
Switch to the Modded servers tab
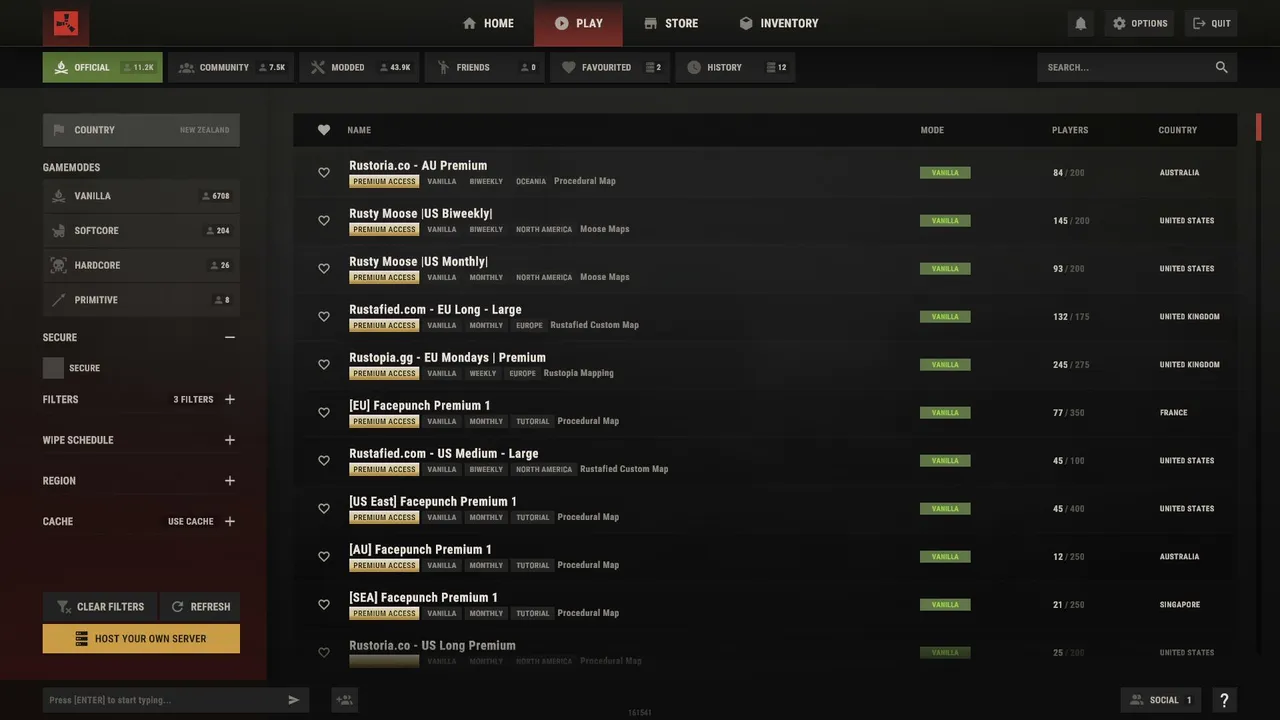359,67
